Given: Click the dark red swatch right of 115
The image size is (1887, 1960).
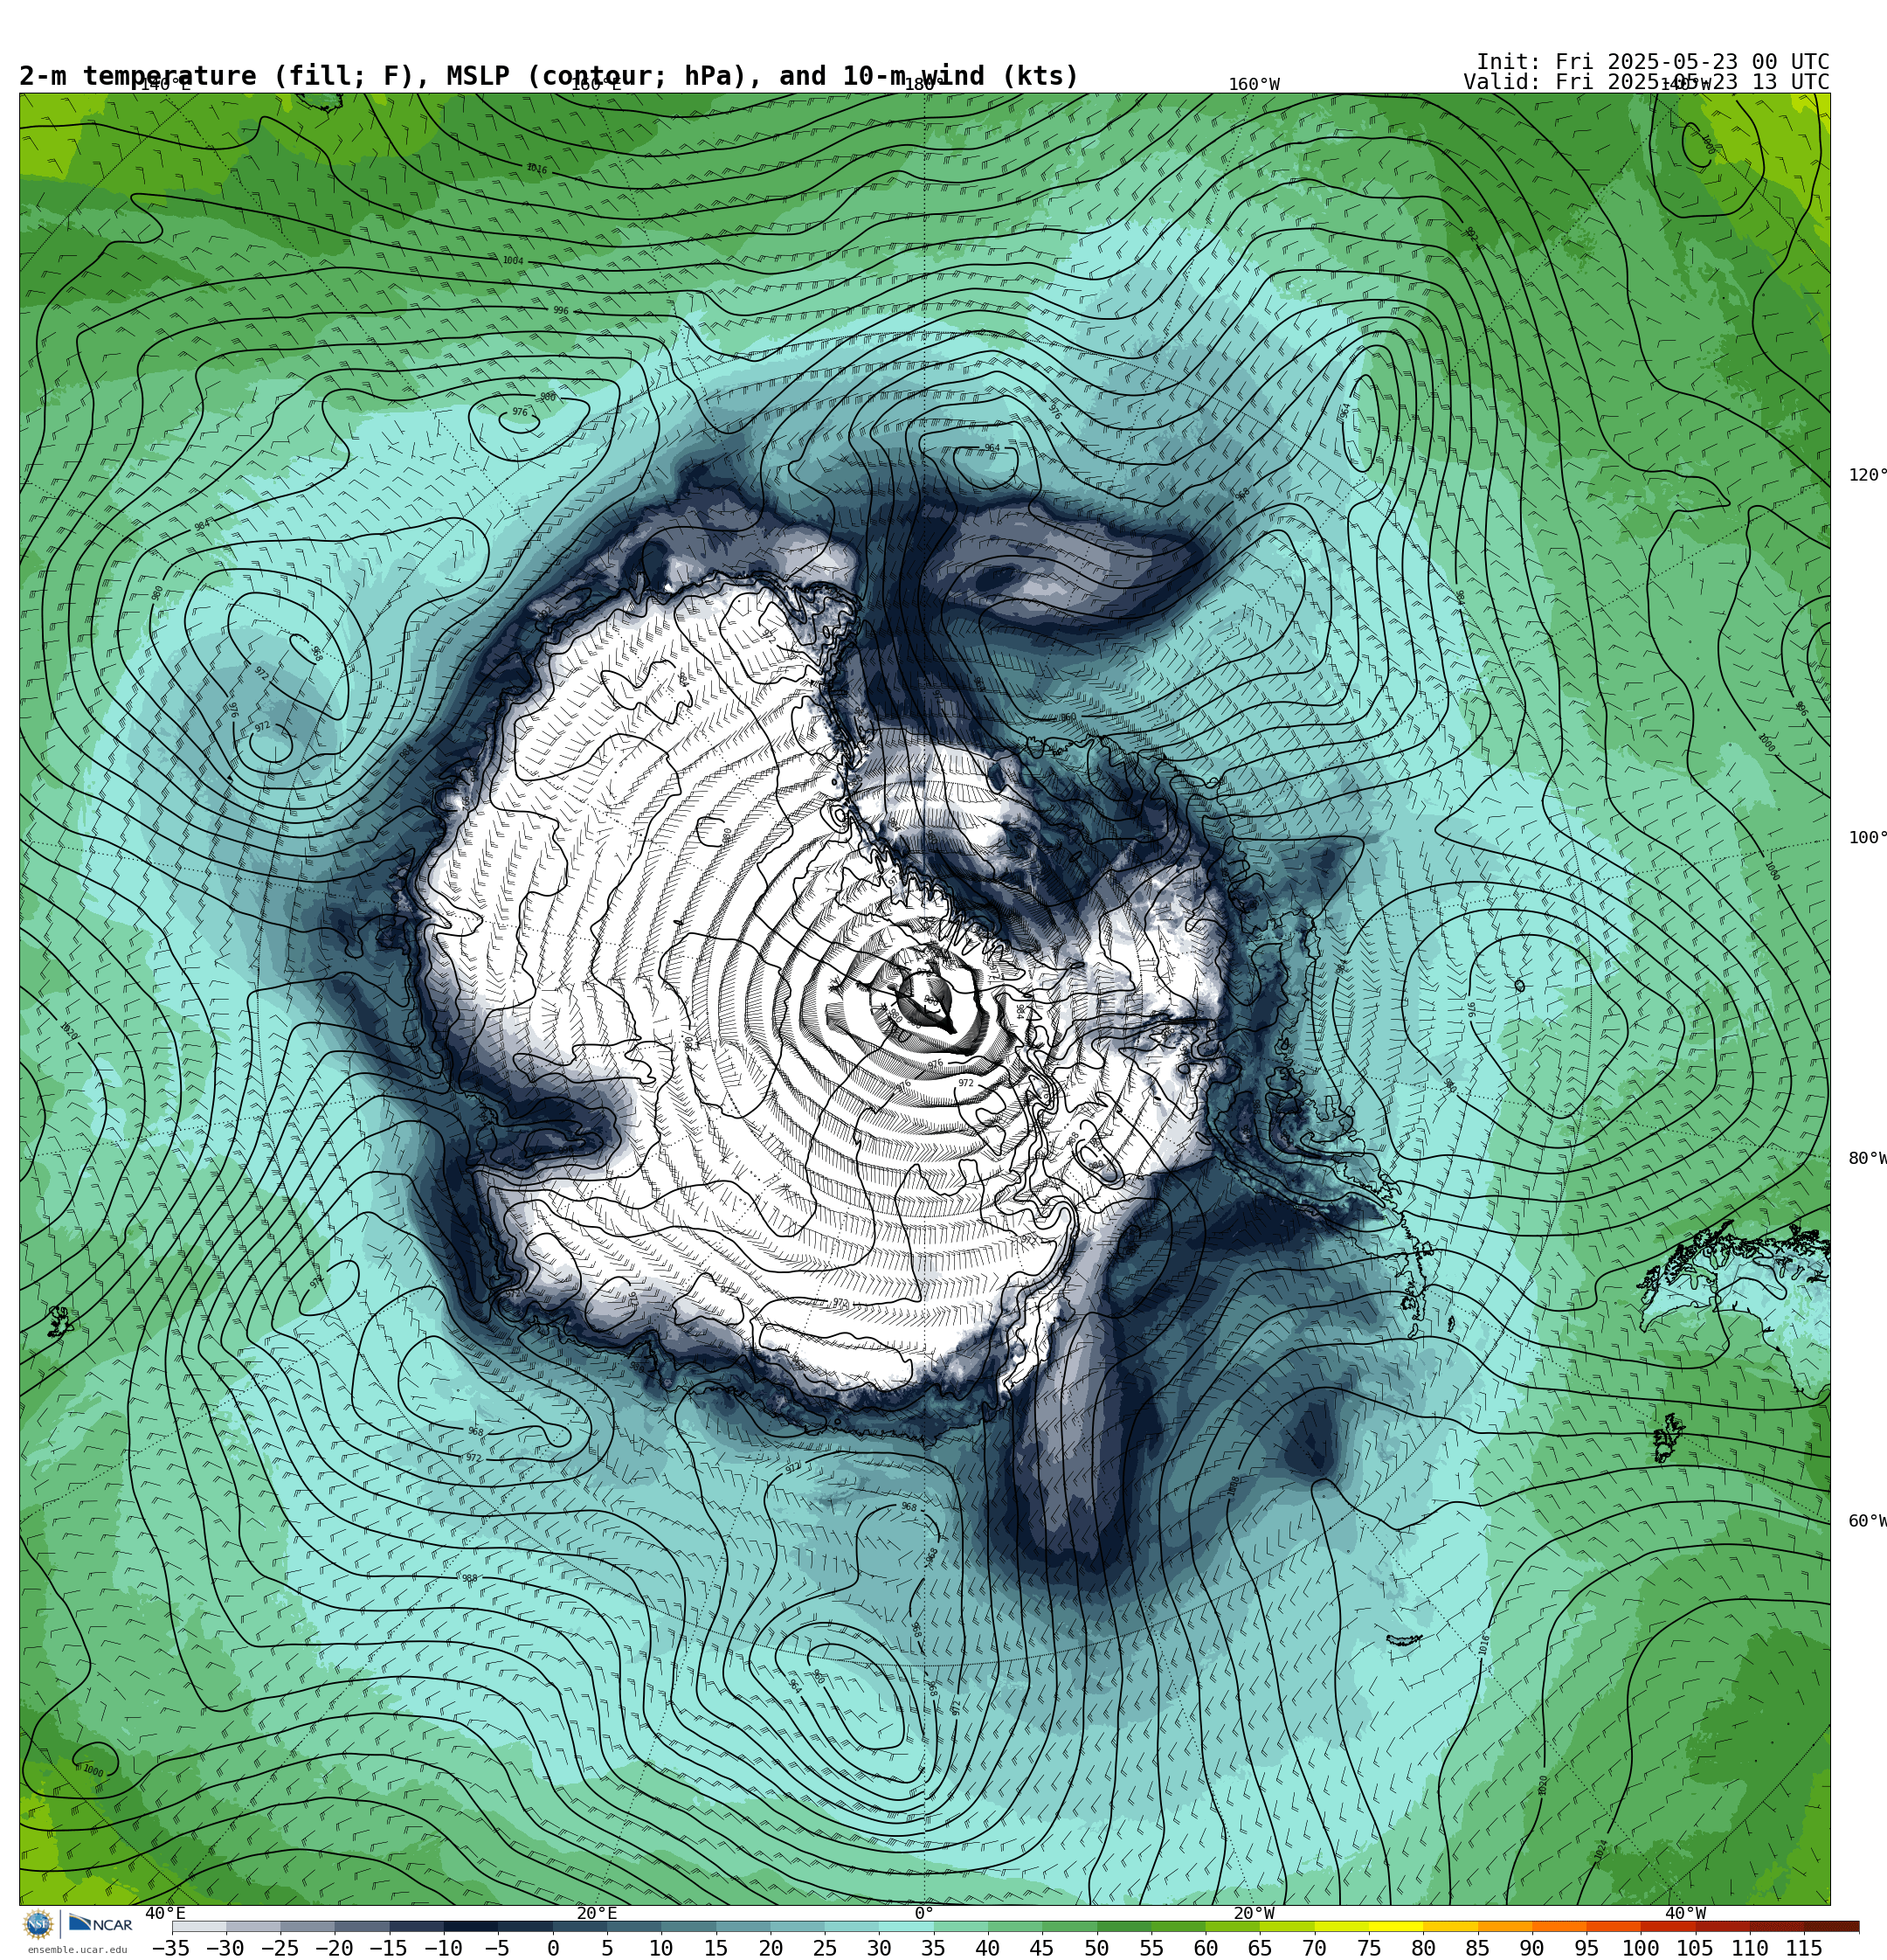Looking at the screenshot, I should click(x=1832, y=1926).
